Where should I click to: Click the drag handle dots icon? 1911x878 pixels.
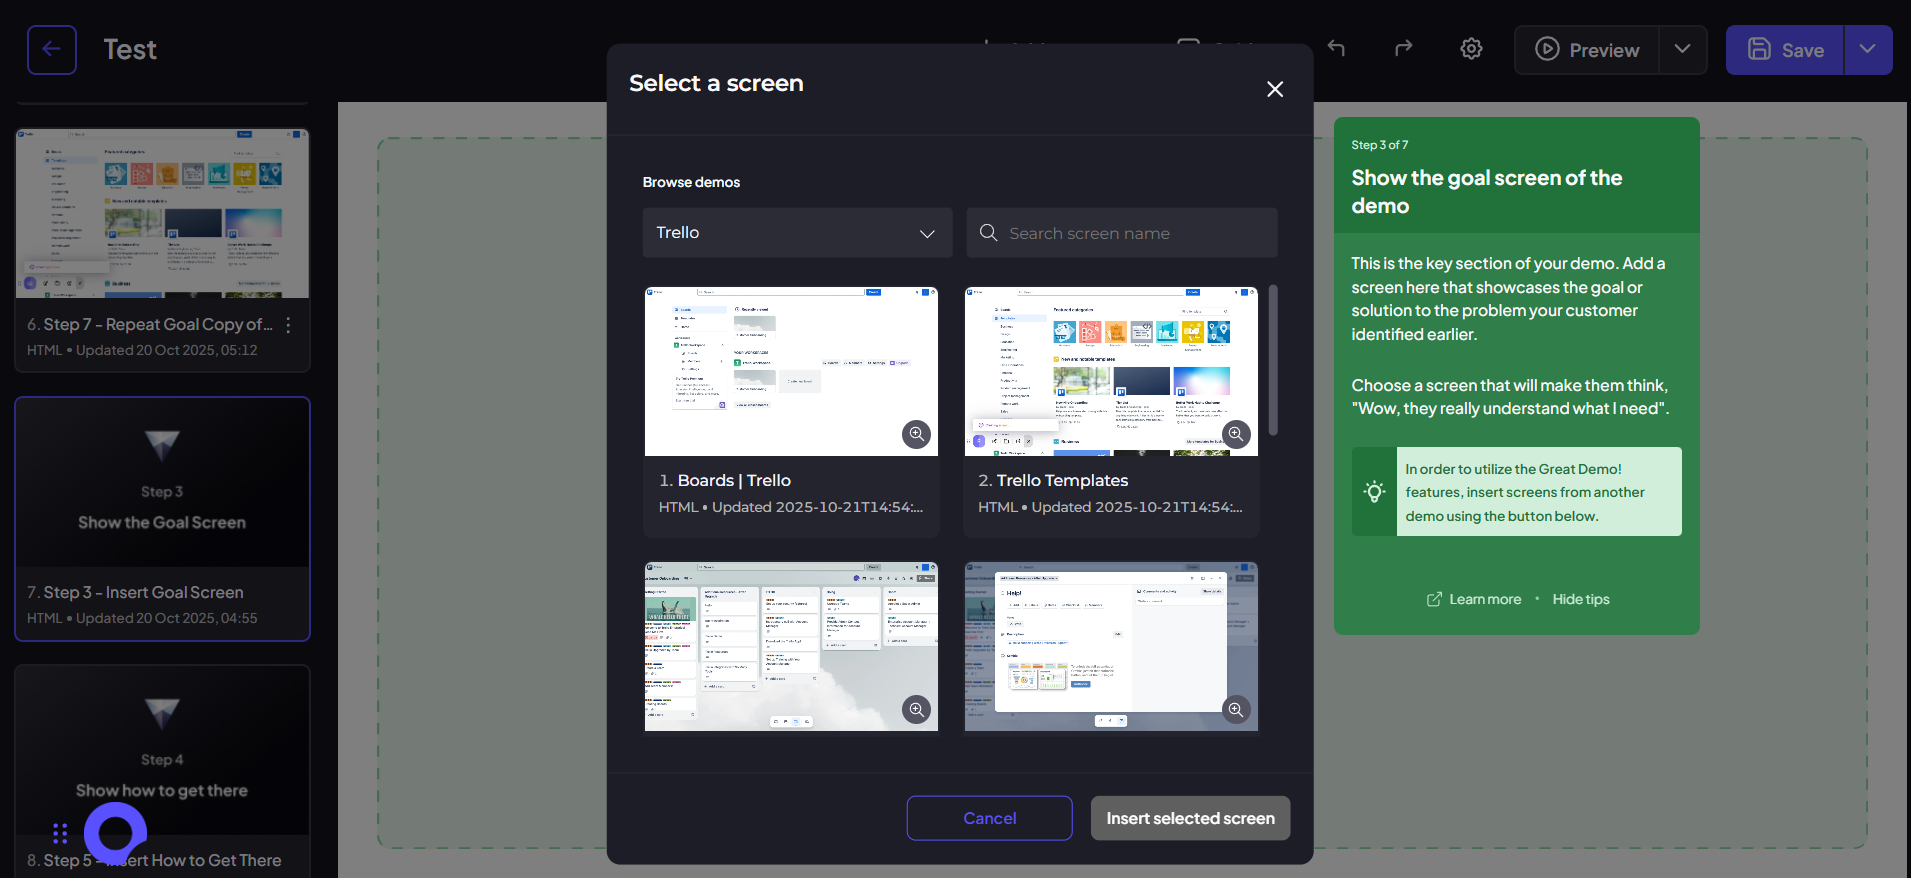coord(60,833)
